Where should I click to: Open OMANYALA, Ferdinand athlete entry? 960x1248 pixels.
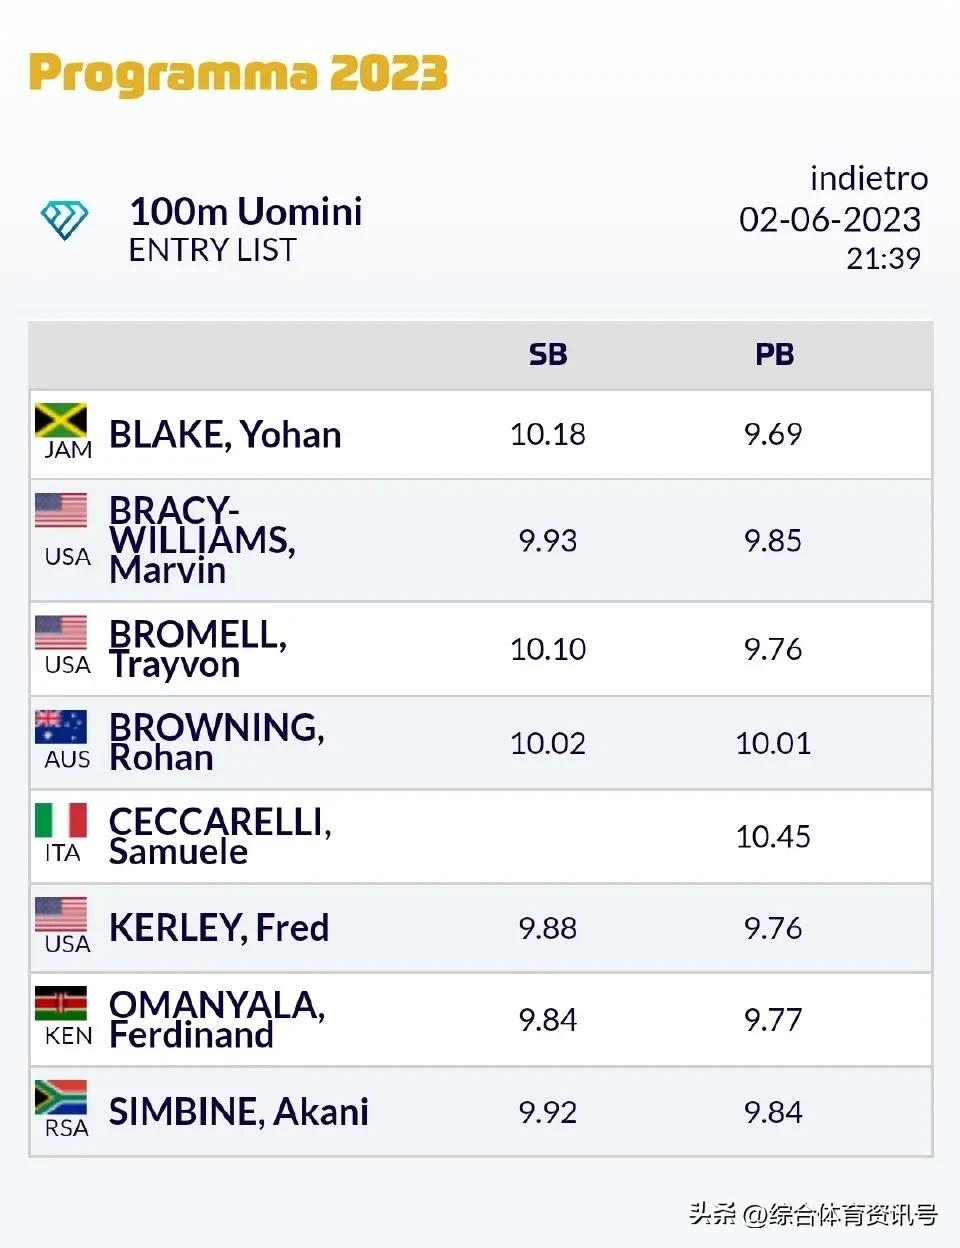click(x=216, y=1019)
